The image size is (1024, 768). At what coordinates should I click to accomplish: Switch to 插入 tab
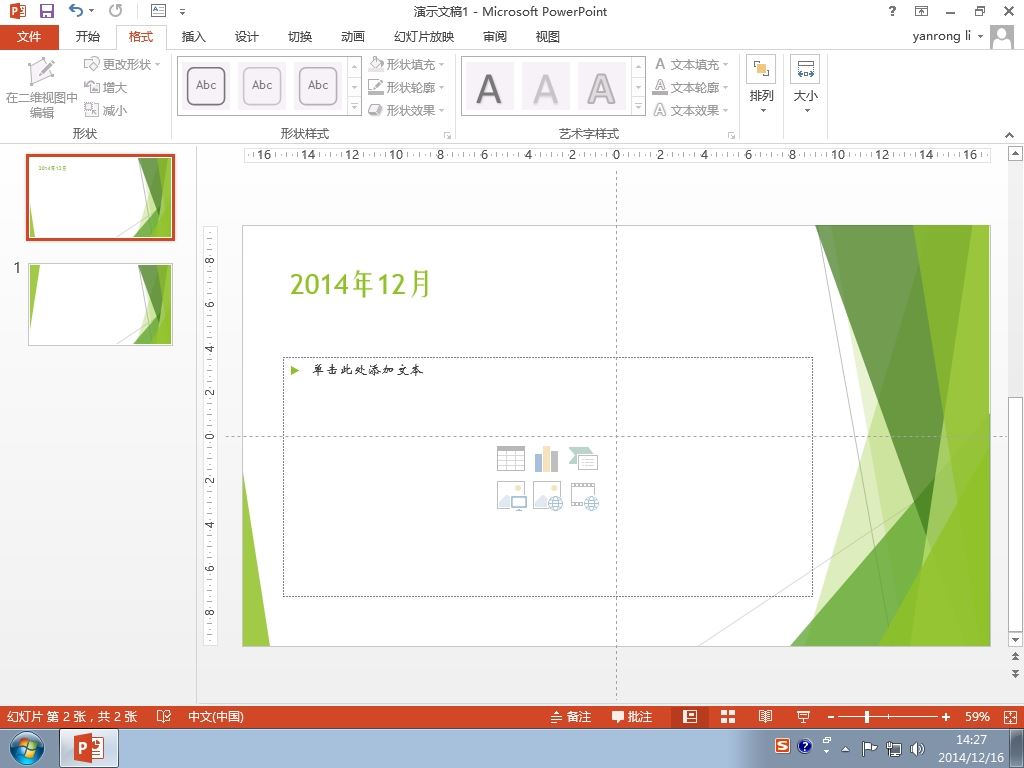[x=193, y=37]
